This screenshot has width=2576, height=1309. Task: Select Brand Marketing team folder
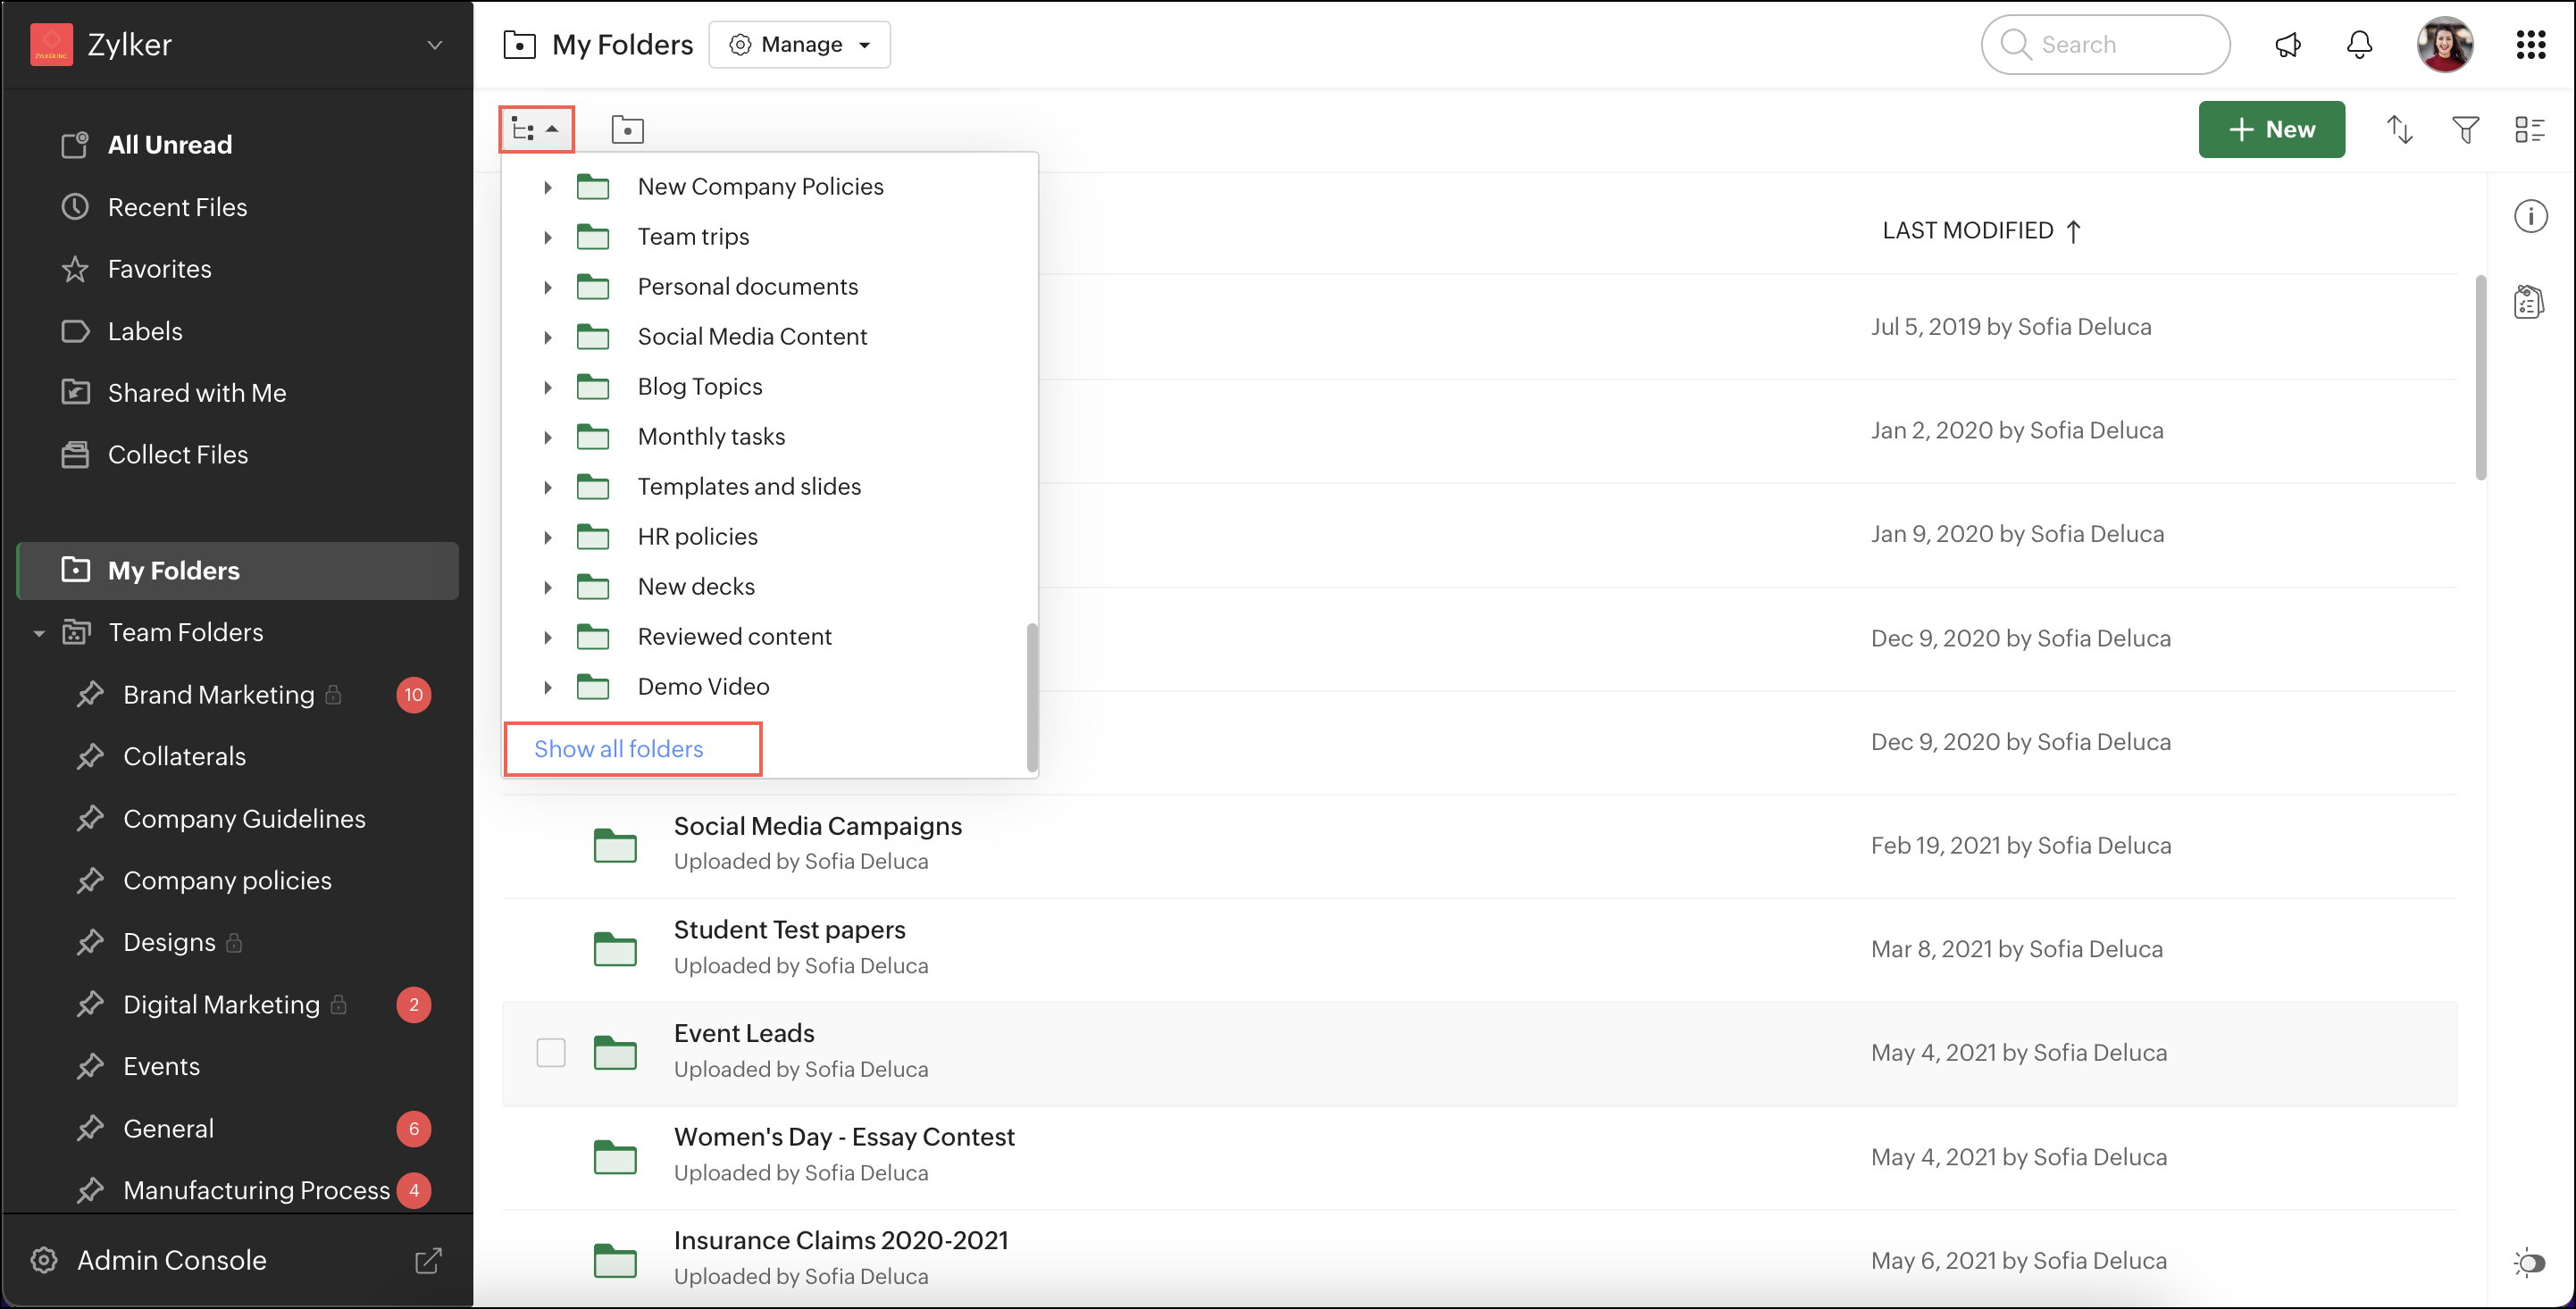[x=218, y=695]
